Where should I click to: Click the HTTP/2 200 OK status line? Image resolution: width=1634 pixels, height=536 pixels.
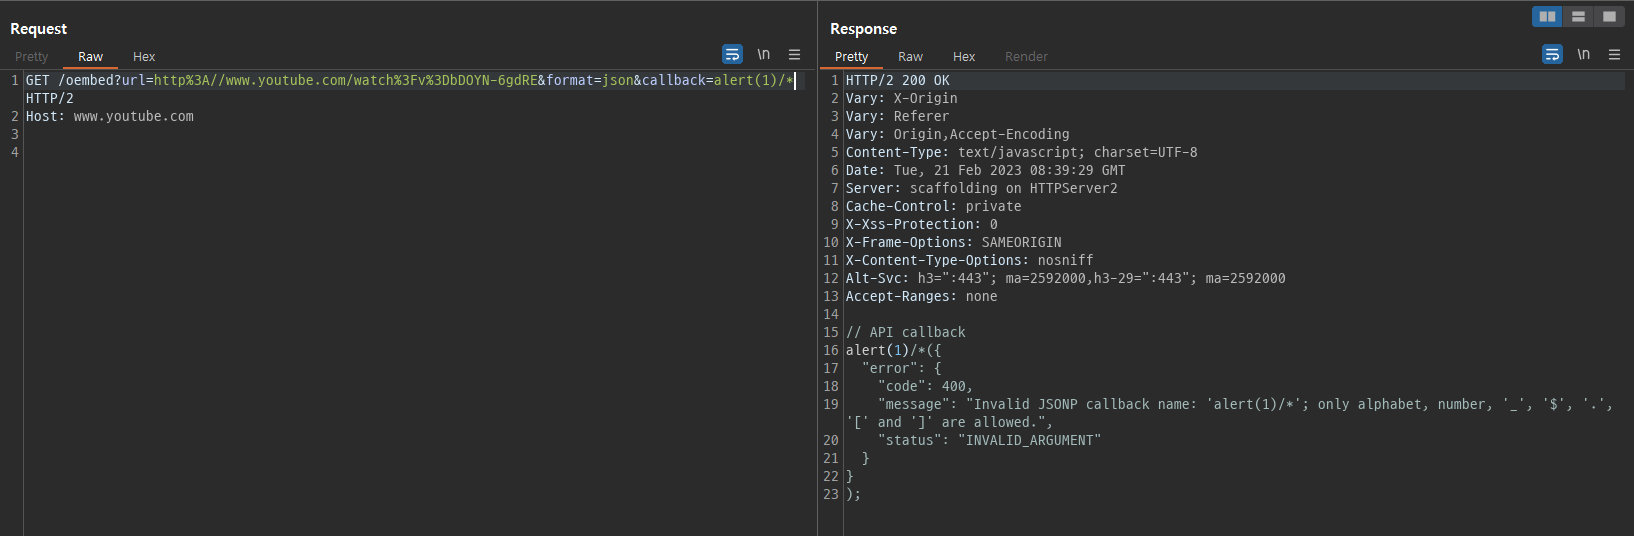click(x=898, y=81)
